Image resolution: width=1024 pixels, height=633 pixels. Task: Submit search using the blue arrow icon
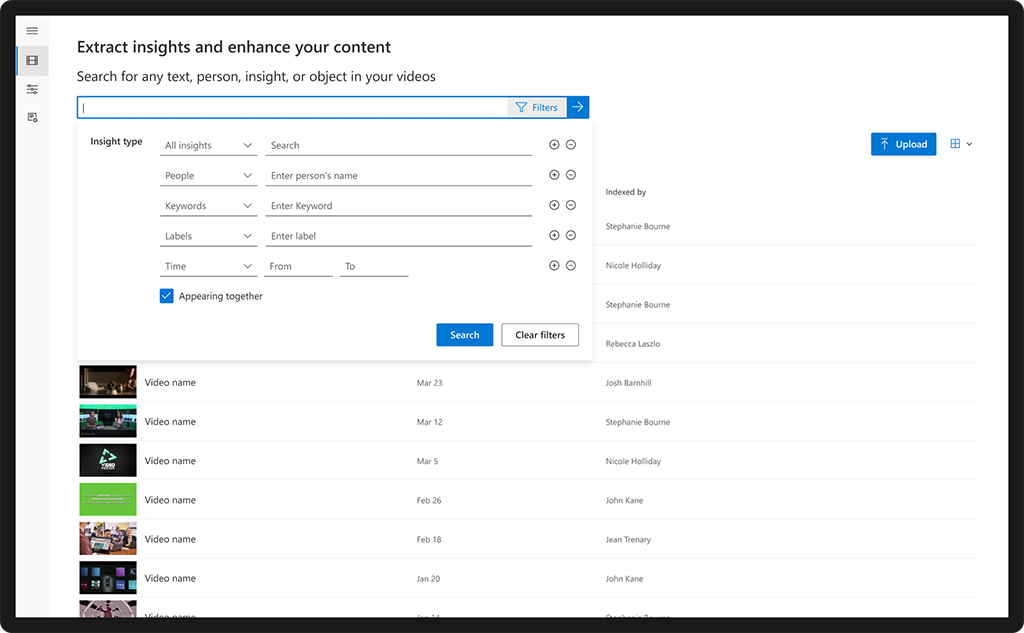[578, 107]
